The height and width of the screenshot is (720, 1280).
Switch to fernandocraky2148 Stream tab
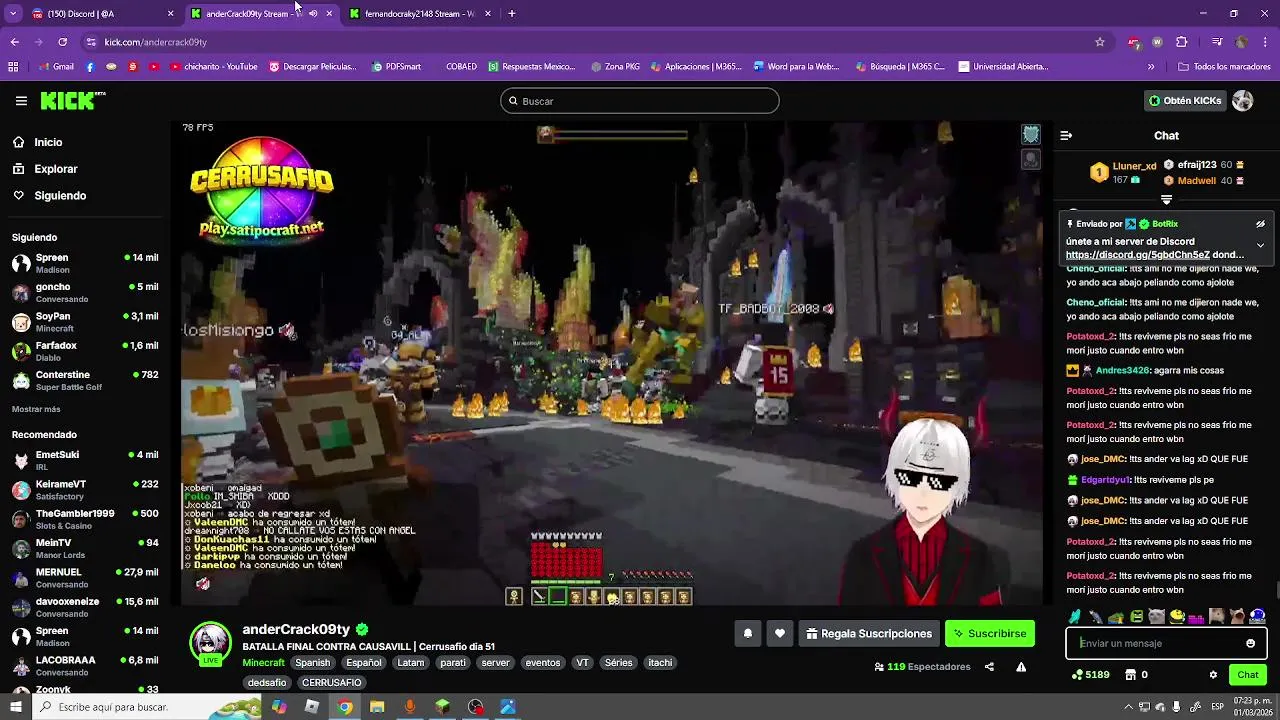pos(420,14)
